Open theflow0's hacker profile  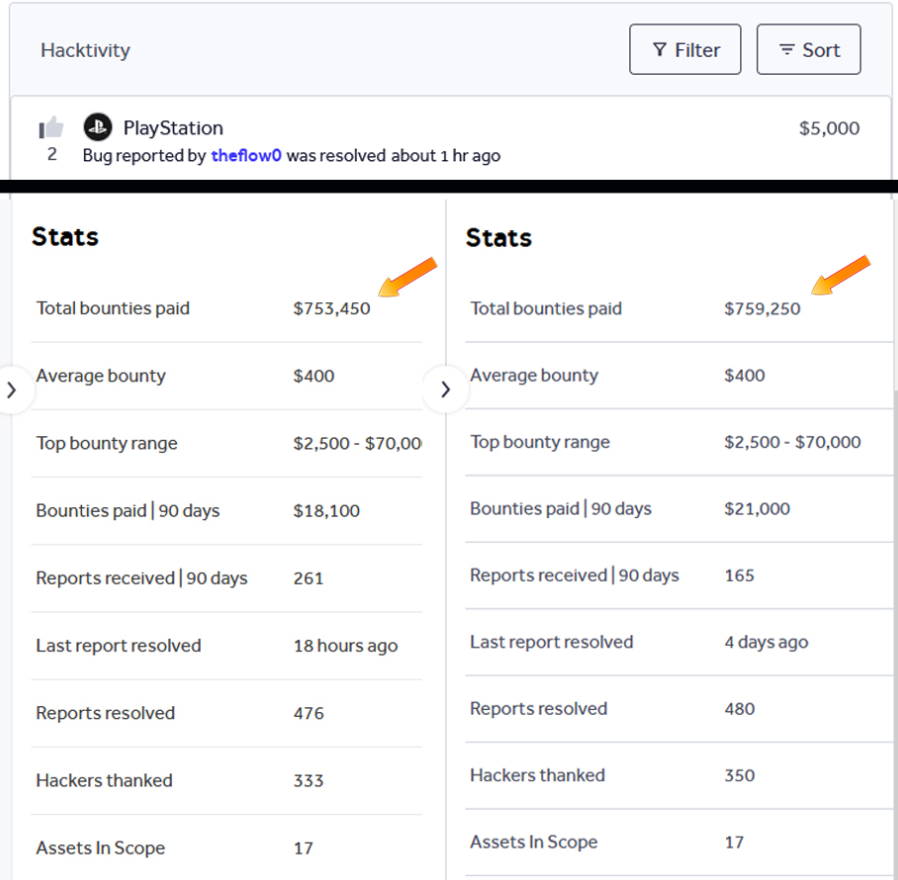246,156
